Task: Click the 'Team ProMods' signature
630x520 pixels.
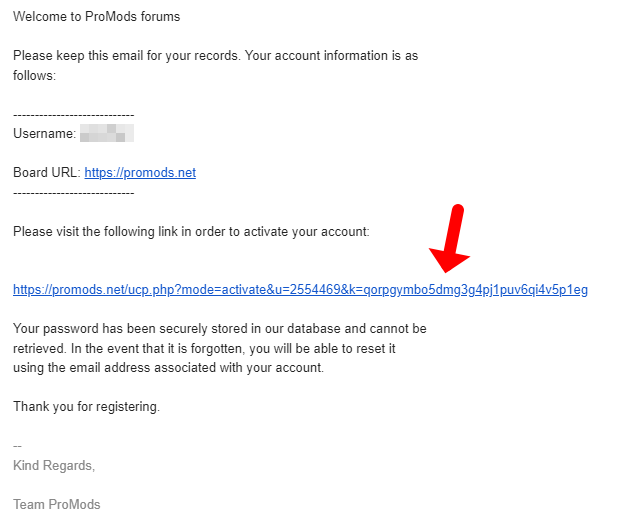Action: tap(57, 504)
